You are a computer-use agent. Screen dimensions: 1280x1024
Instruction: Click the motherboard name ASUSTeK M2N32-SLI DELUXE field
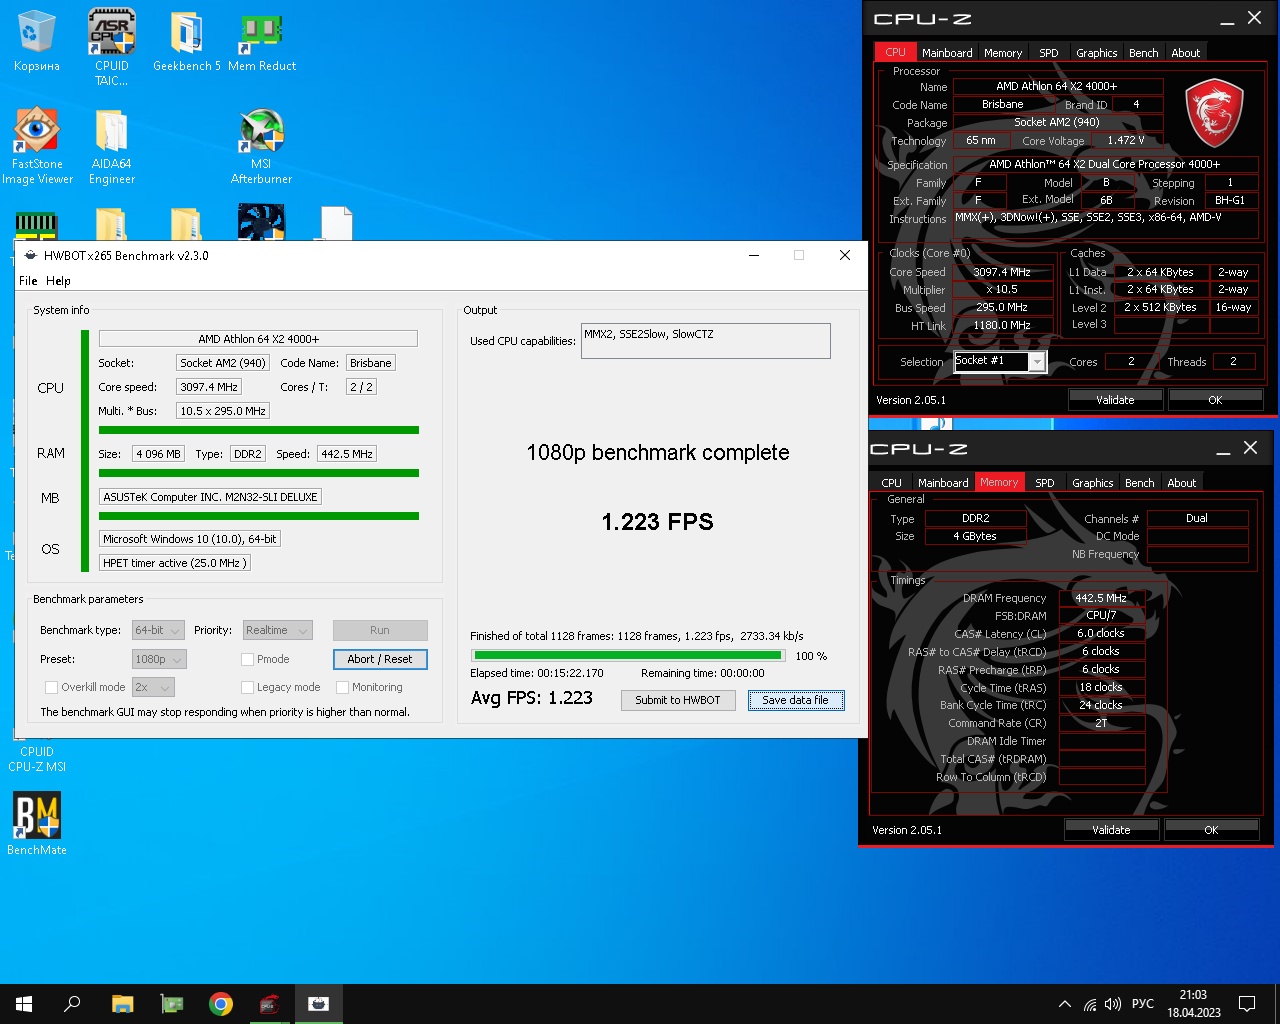coord(210,497)
